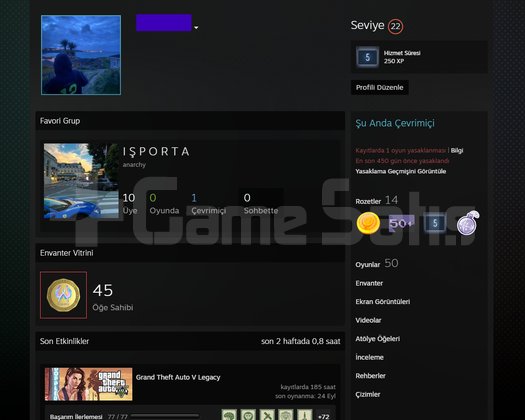
Task: Open the Çizimler artwork page
Action: pos(368,395)
